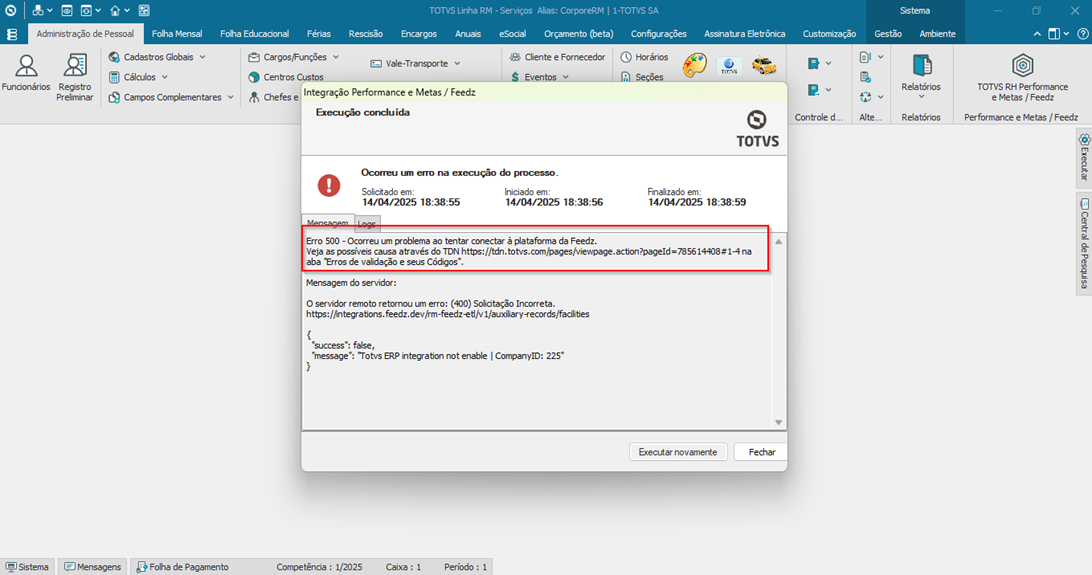Open Executar side panel
This screenshot has width=1092, height=575.
click(x=1084, y=159)
